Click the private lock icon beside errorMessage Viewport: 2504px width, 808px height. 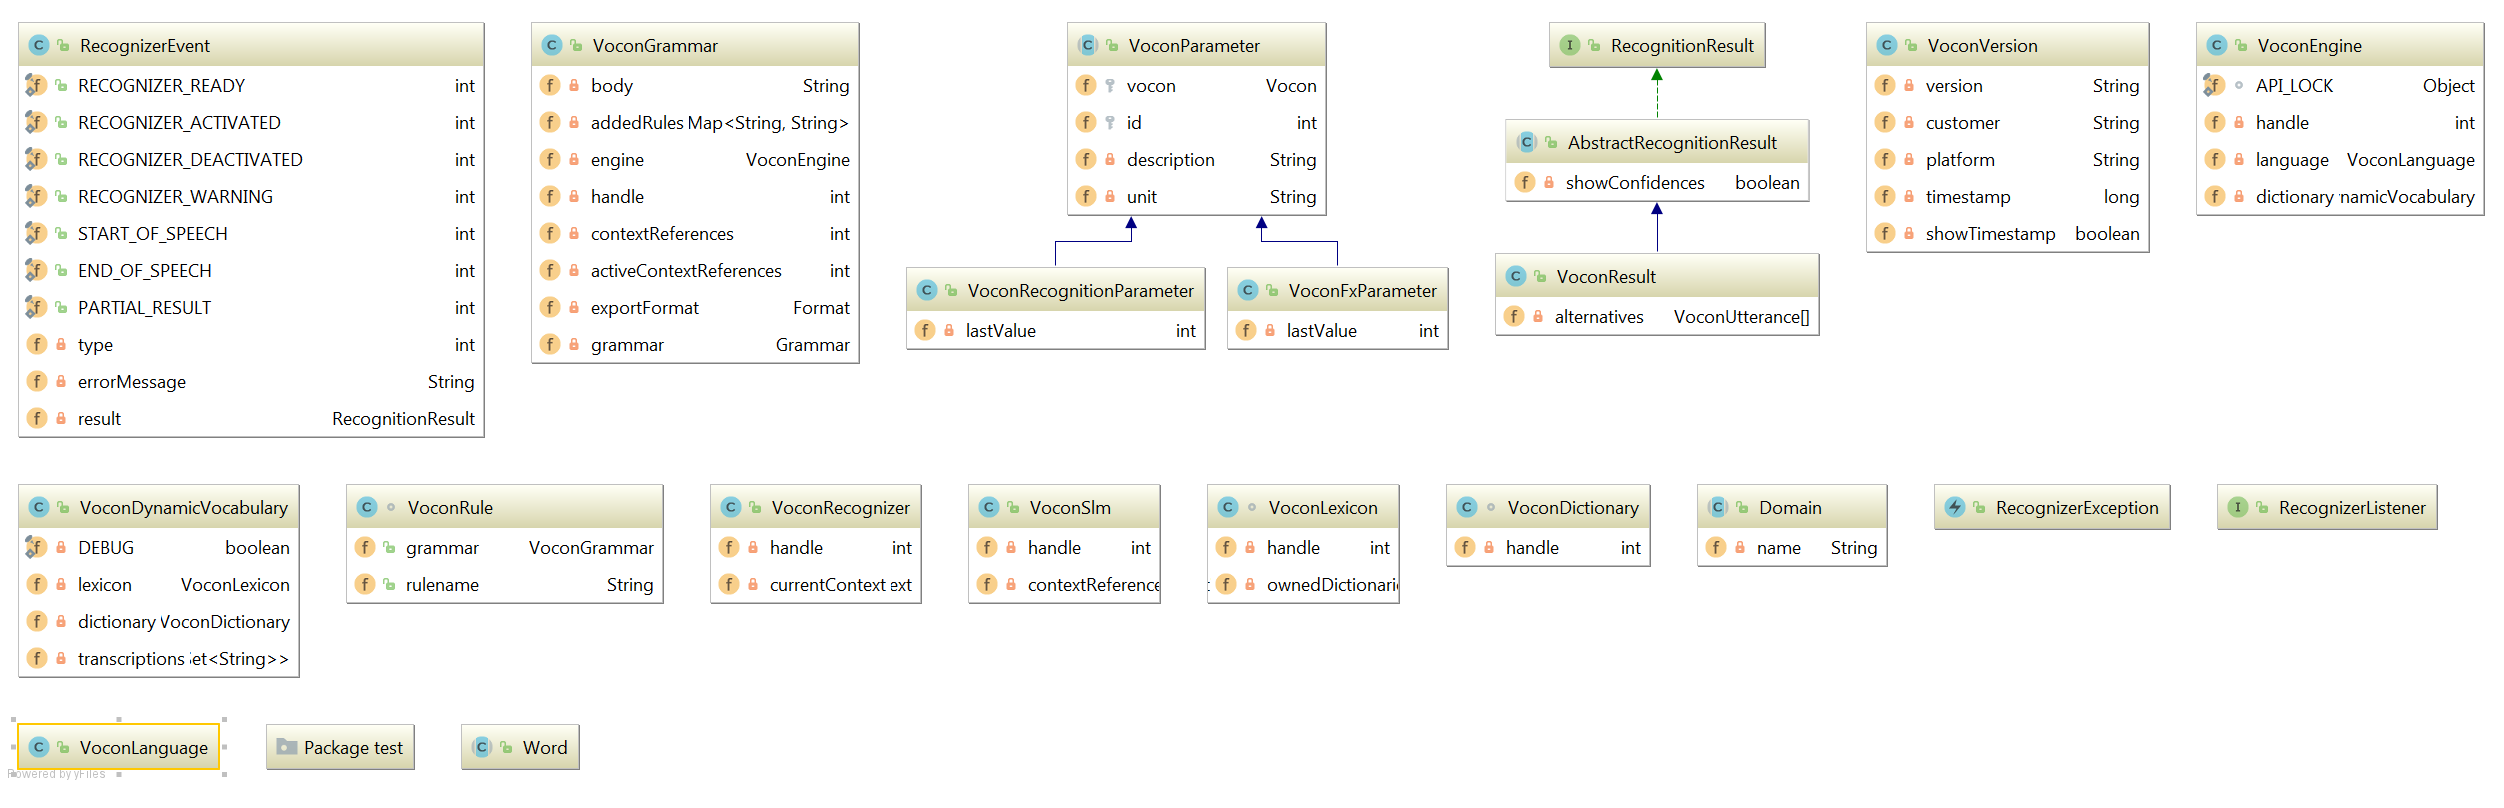[x=61, y=381]
